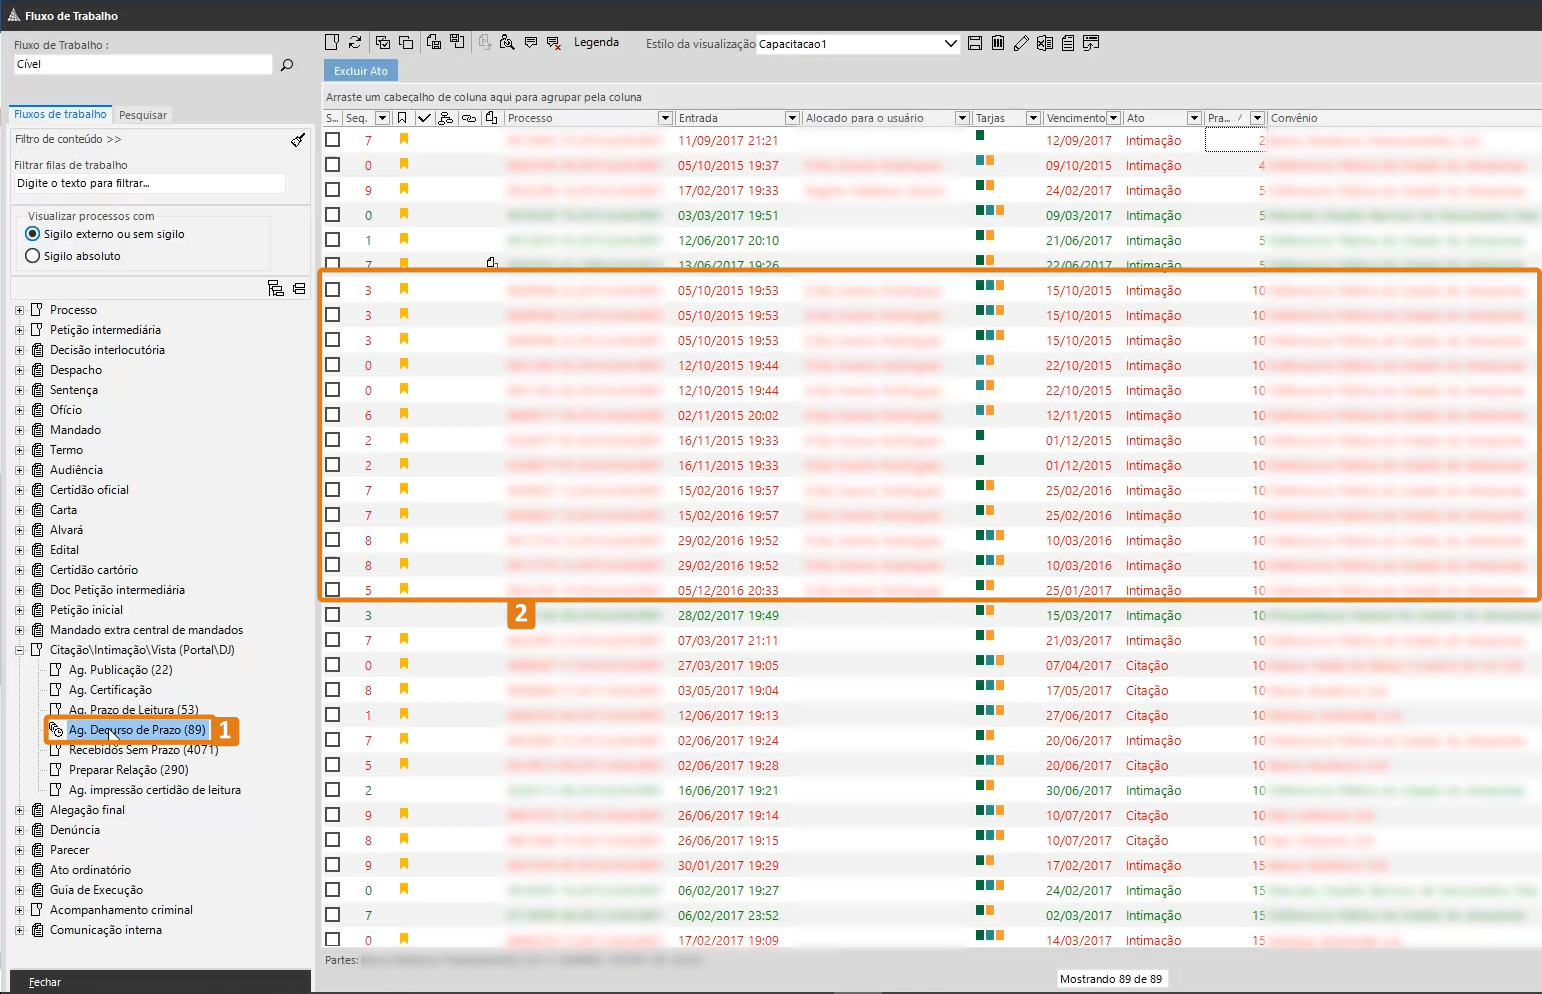Delete the visualization style with trash icon
The width and height of the screenshot is (1542, 994).
(x=998, y=43)
